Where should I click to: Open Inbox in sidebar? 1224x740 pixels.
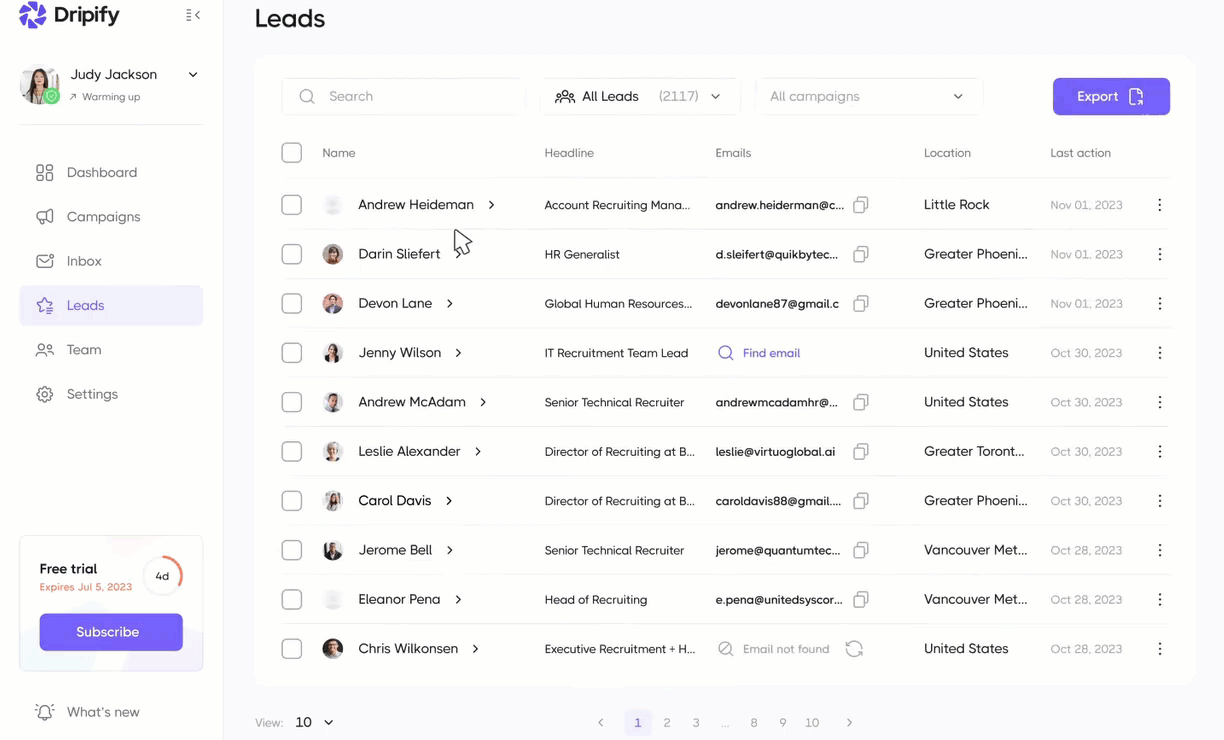(x=111, y=261)
